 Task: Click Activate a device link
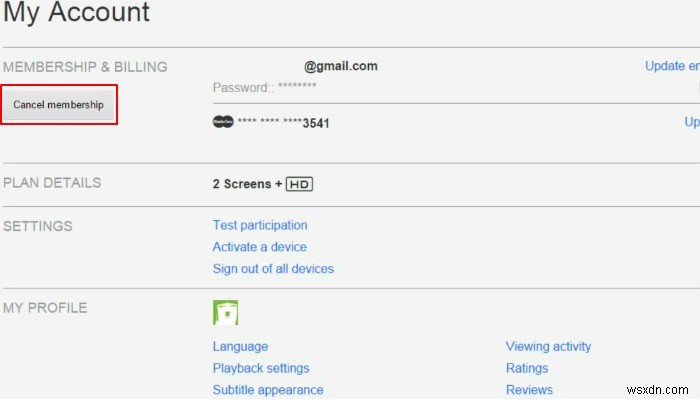[260, 247]
